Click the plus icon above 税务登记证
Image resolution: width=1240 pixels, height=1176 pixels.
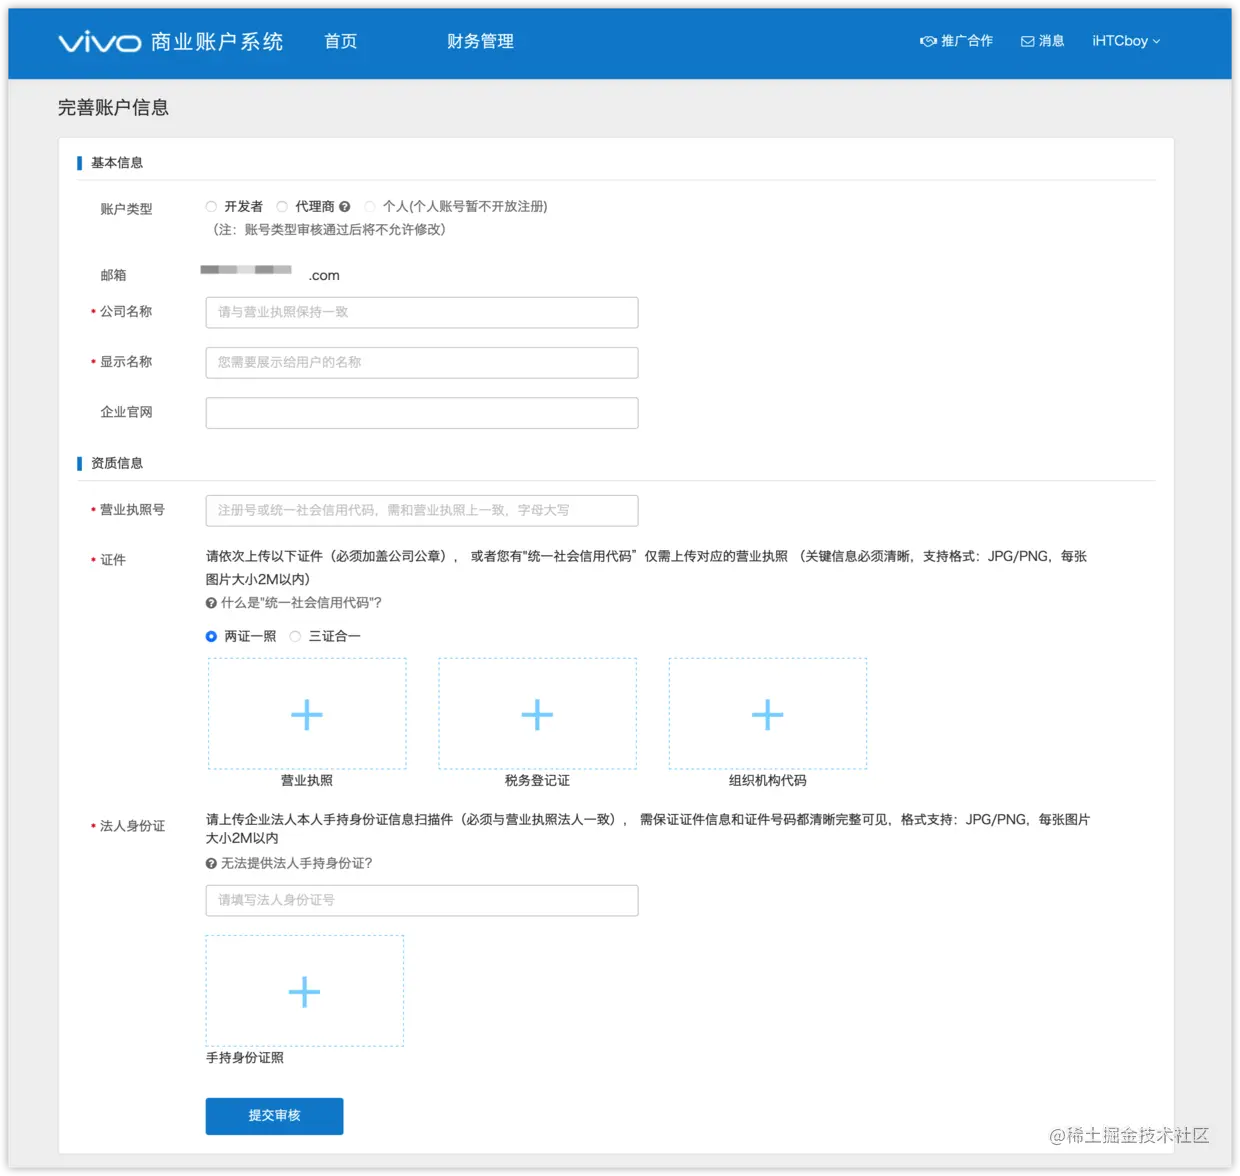pyautogui.click(x=537, y=714)
